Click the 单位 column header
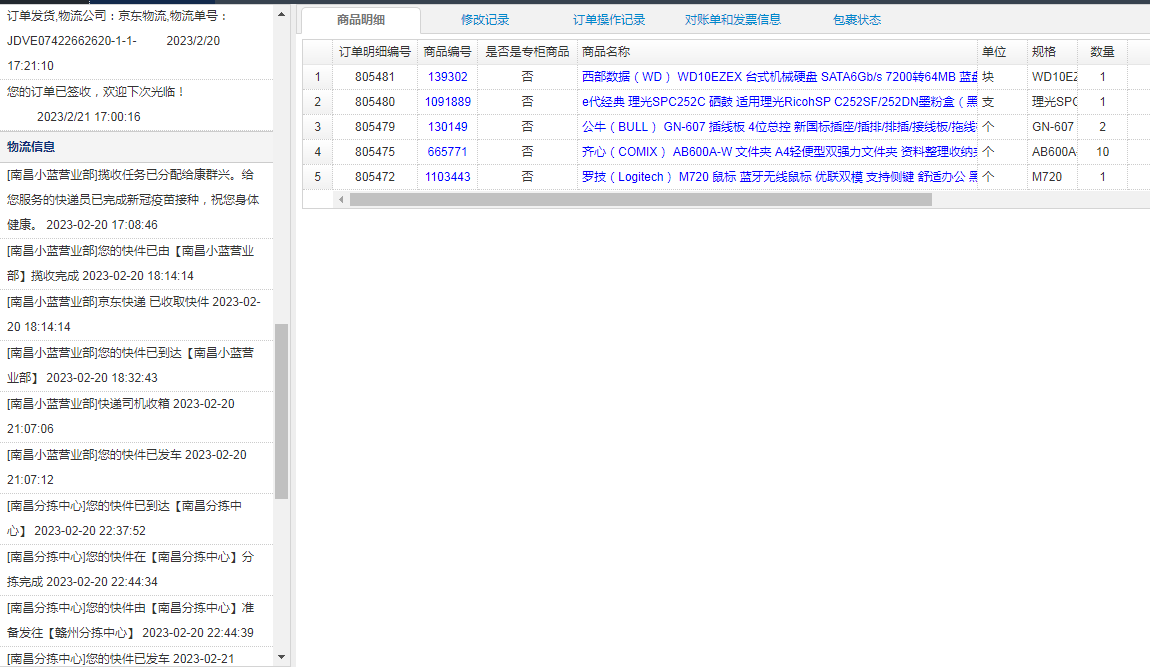The height and width of the screenshot is (667, 1150). pos(1003,52)
